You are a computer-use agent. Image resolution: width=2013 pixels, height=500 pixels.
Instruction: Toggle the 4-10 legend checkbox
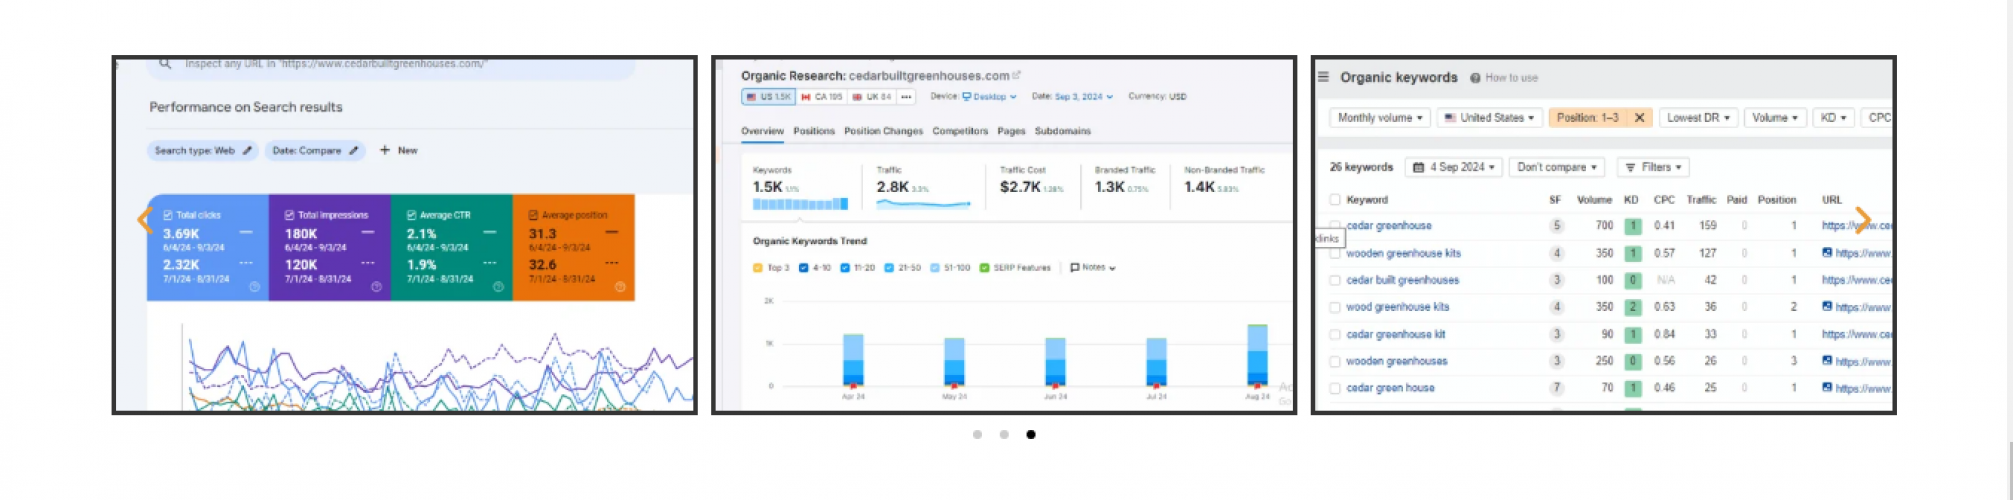point(804,268)
